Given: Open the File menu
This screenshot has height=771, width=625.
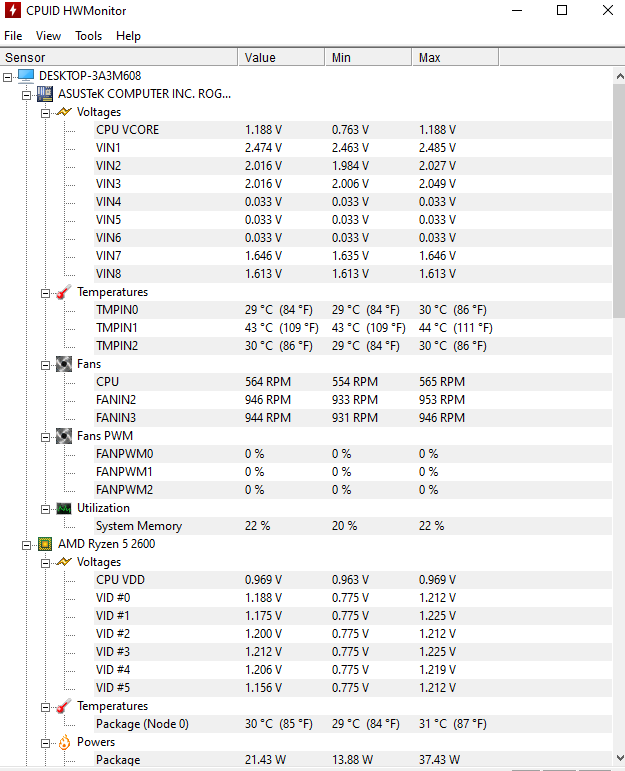Looking at the screenshot, I should tap(13, 36).
